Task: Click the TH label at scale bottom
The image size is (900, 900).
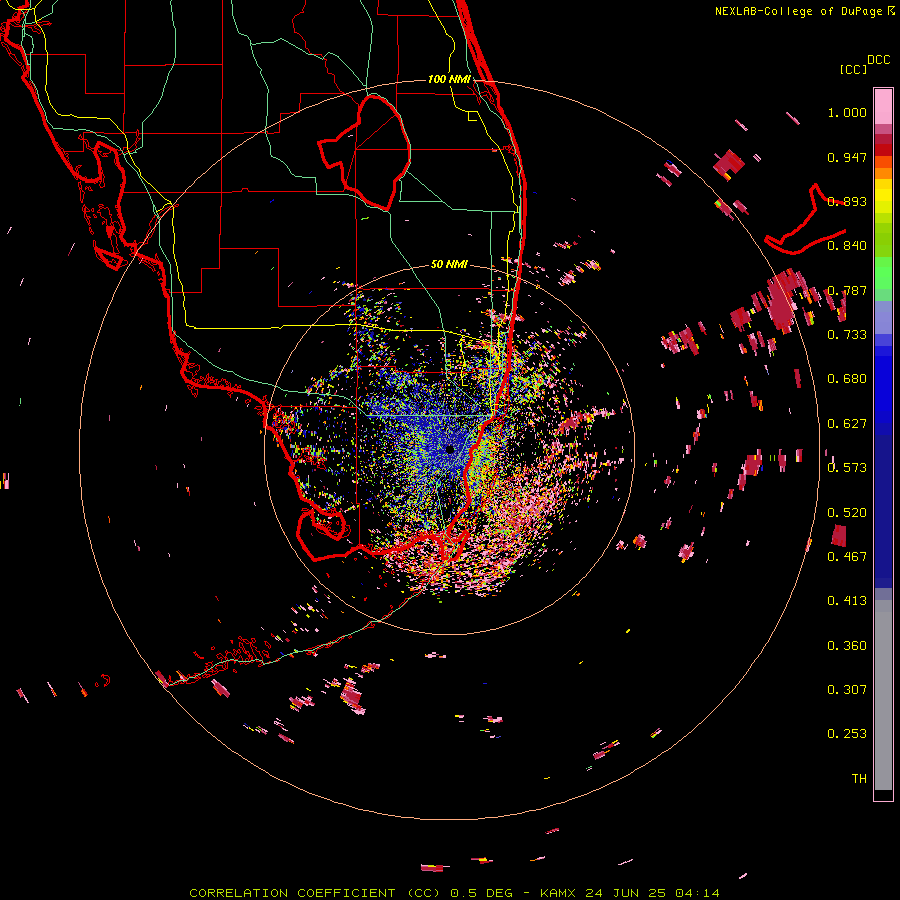Action: tap(859, 779)
